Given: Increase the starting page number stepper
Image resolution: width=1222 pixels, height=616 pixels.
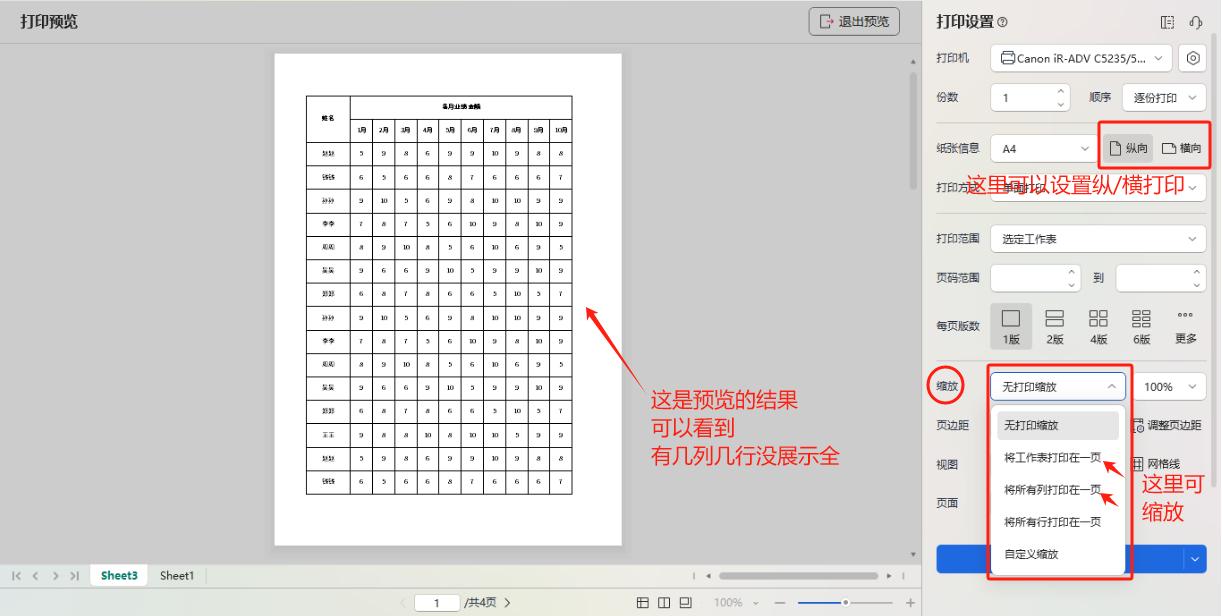Looking at the screenshot, I should pyautogui.click(x=1074, y=271).
